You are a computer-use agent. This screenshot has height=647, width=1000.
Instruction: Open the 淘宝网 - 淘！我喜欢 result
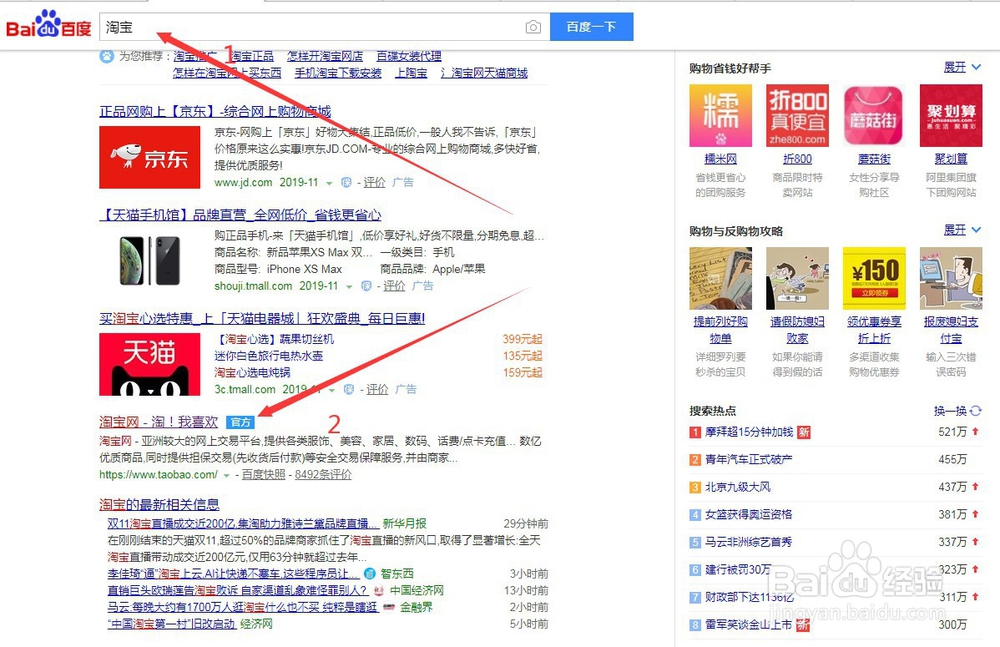click(x=159, y=422)
